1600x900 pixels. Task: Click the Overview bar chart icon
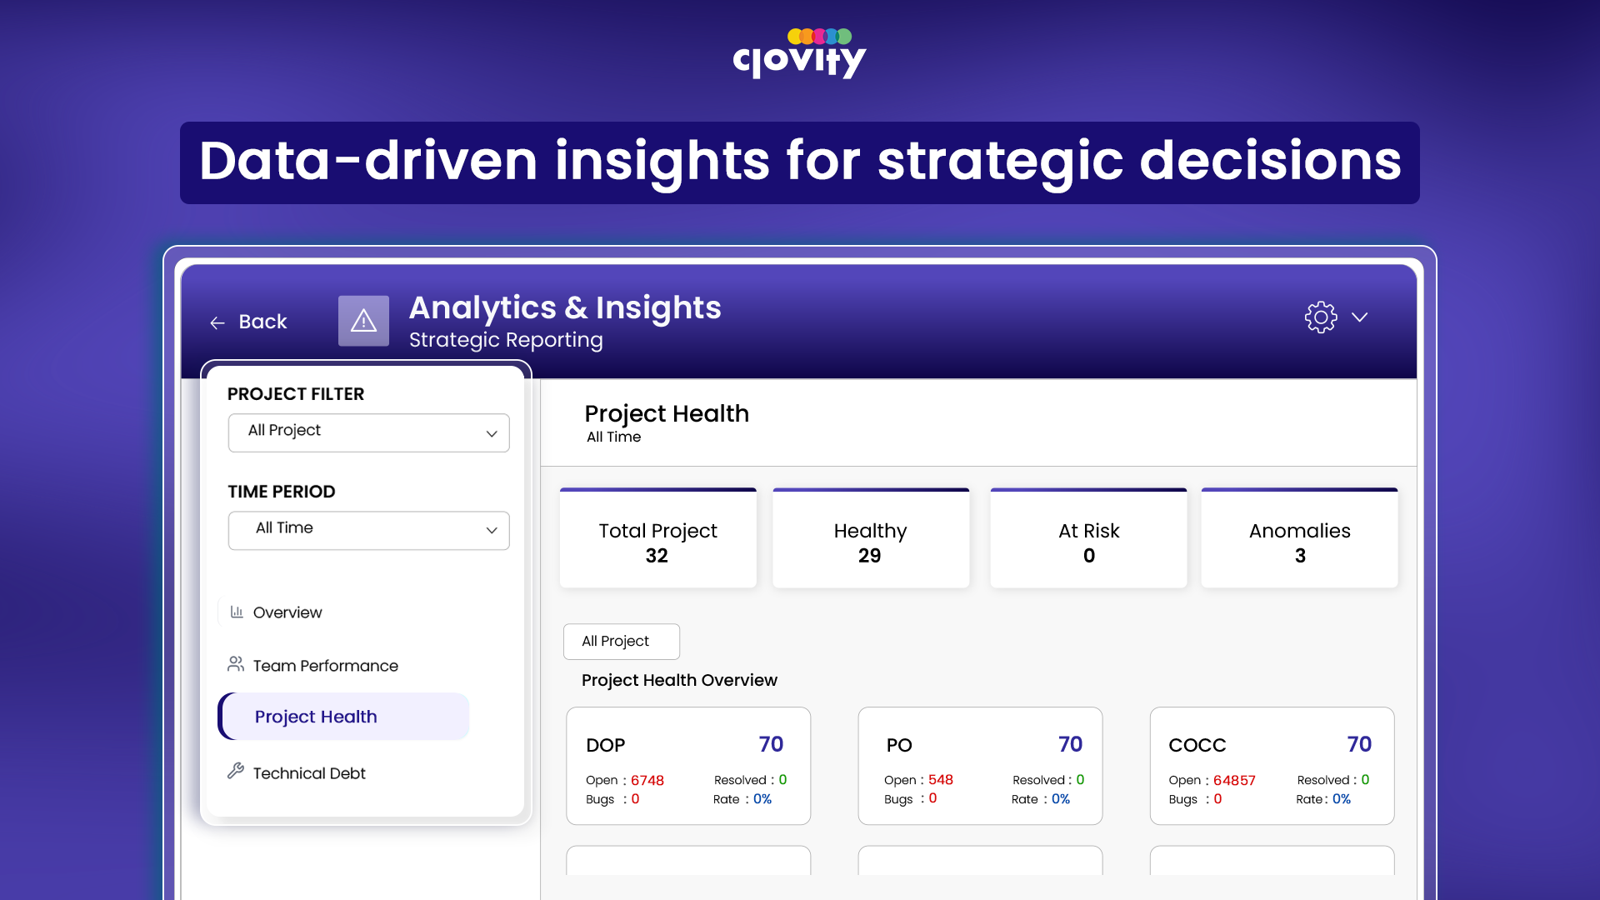click(237, 612)
